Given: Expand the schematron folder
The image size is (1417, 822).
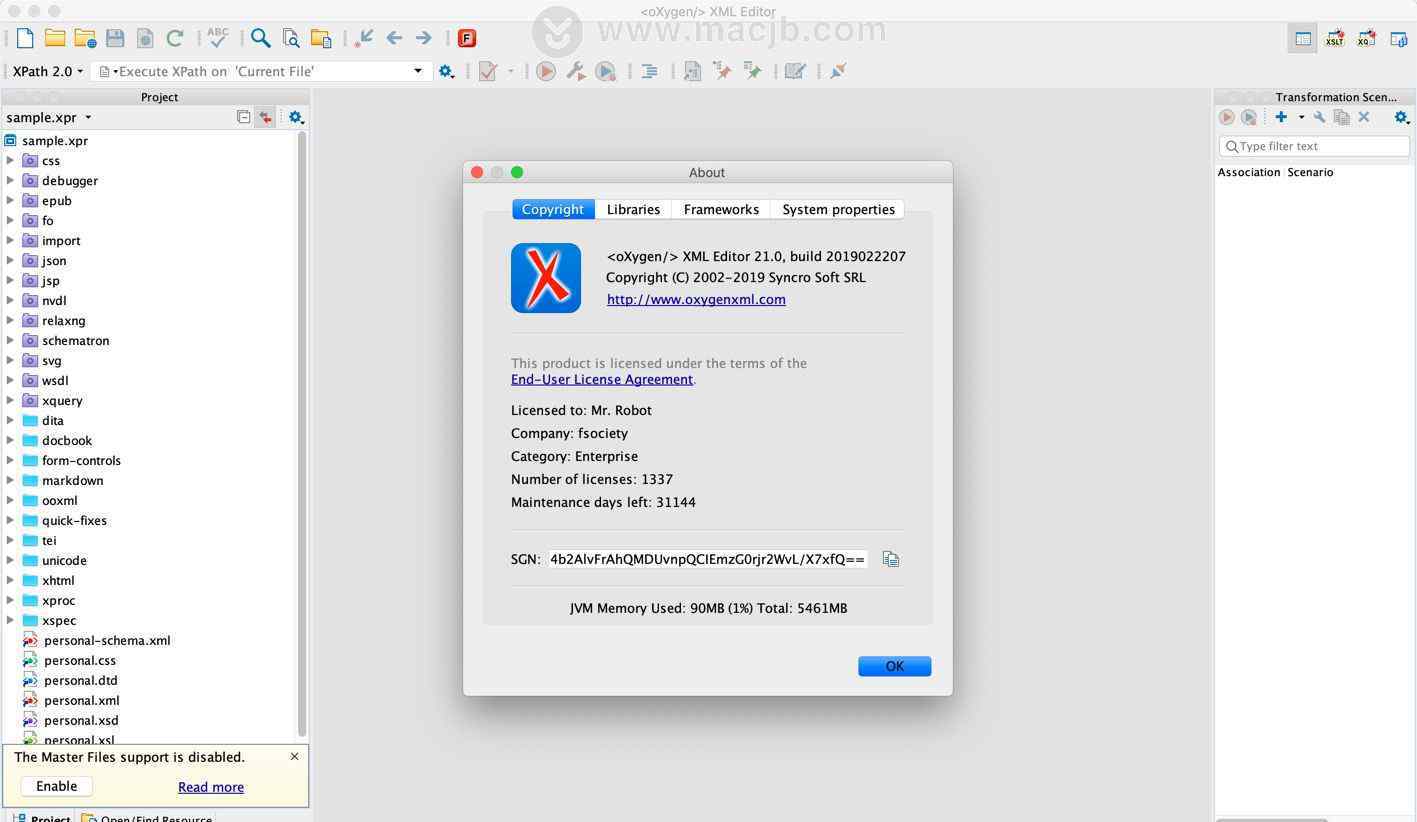Looking at the screenshot, I should [10, 340].
